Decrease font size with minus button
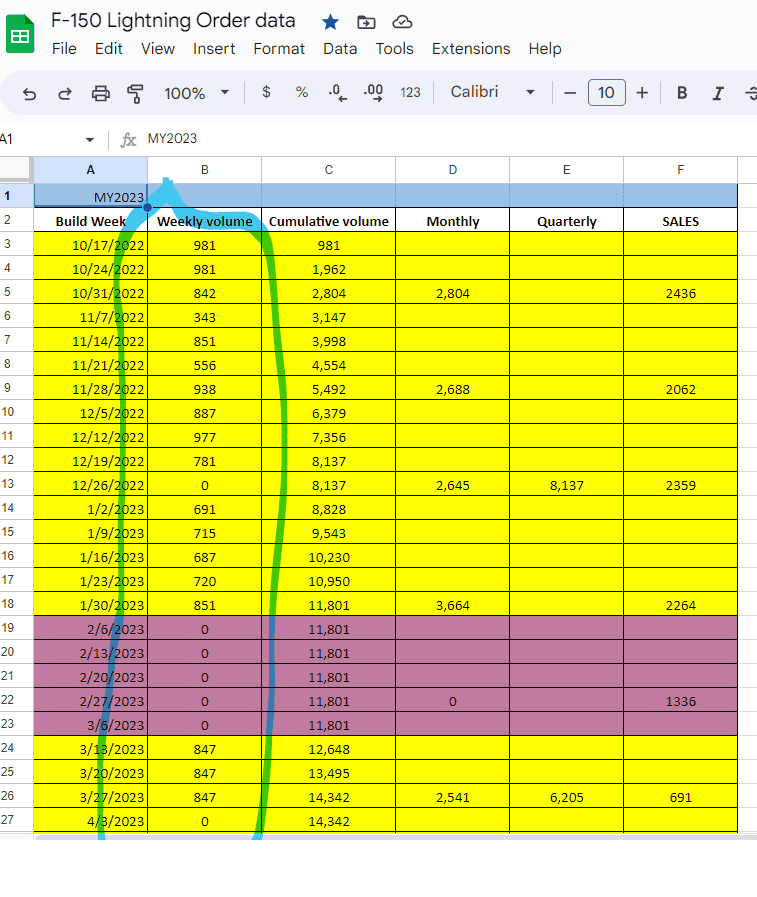The height and width of the screenshot is (897, 757). pos(570,93)
